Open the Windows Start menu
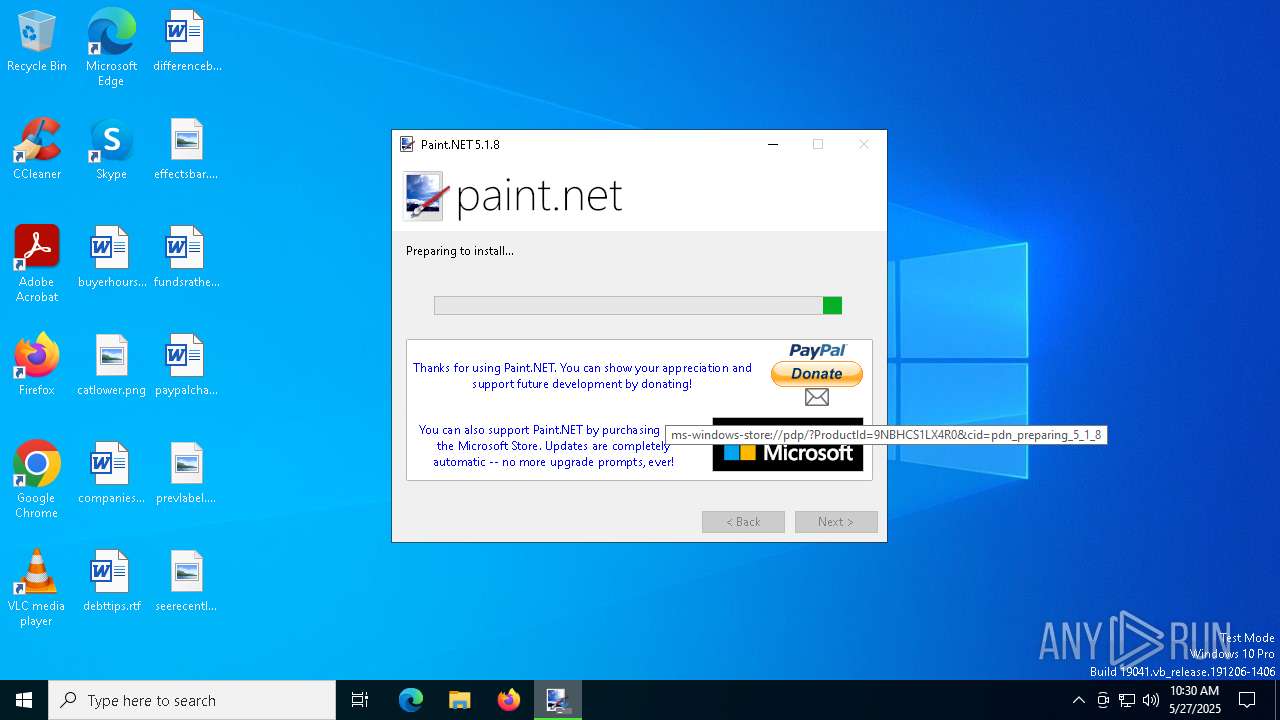The height and width of the screenshot is (720, 1280). (x=24, y=700)
